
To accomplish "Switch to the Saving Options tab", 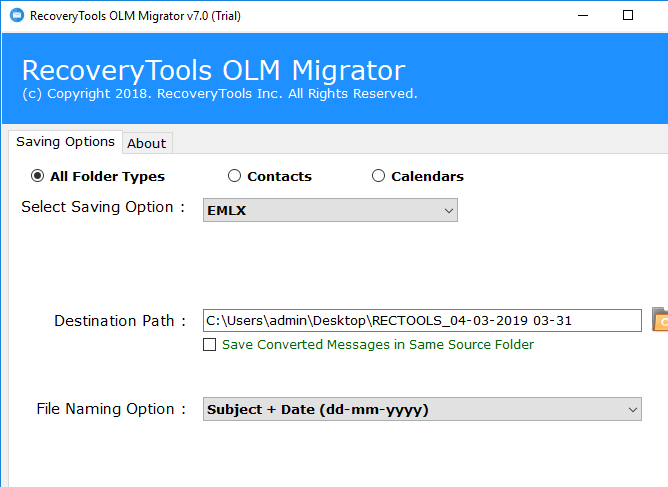I will (x=65, y=142).
